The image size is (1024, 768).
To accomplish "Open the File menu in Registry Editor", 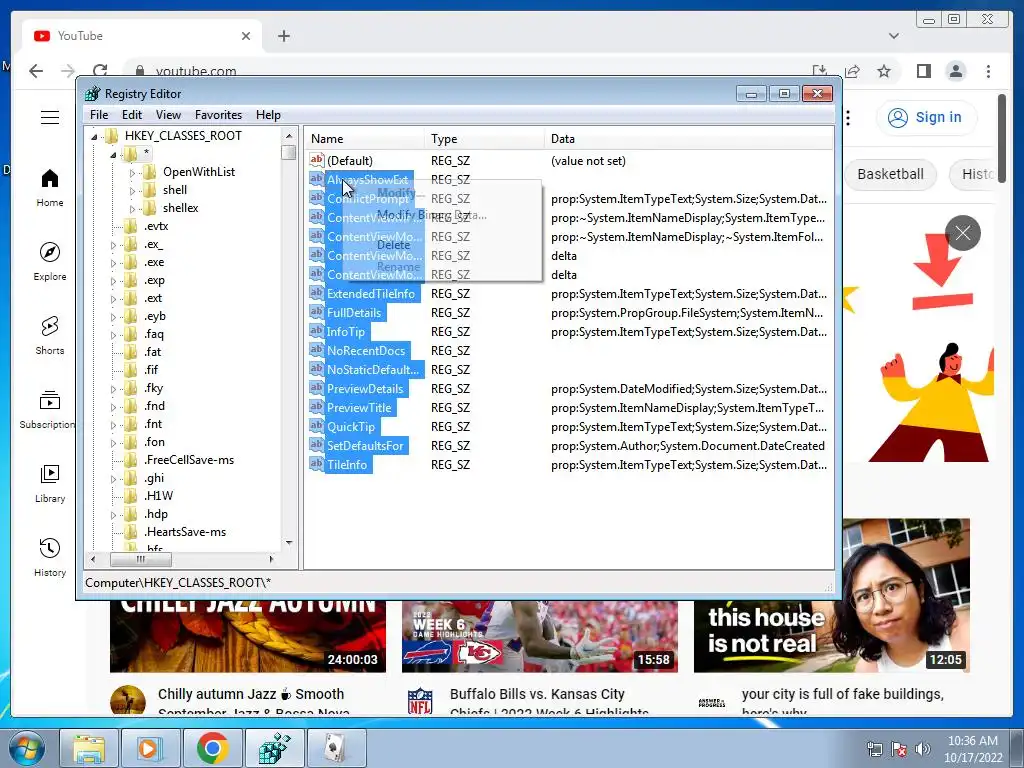I will point(99,115).
